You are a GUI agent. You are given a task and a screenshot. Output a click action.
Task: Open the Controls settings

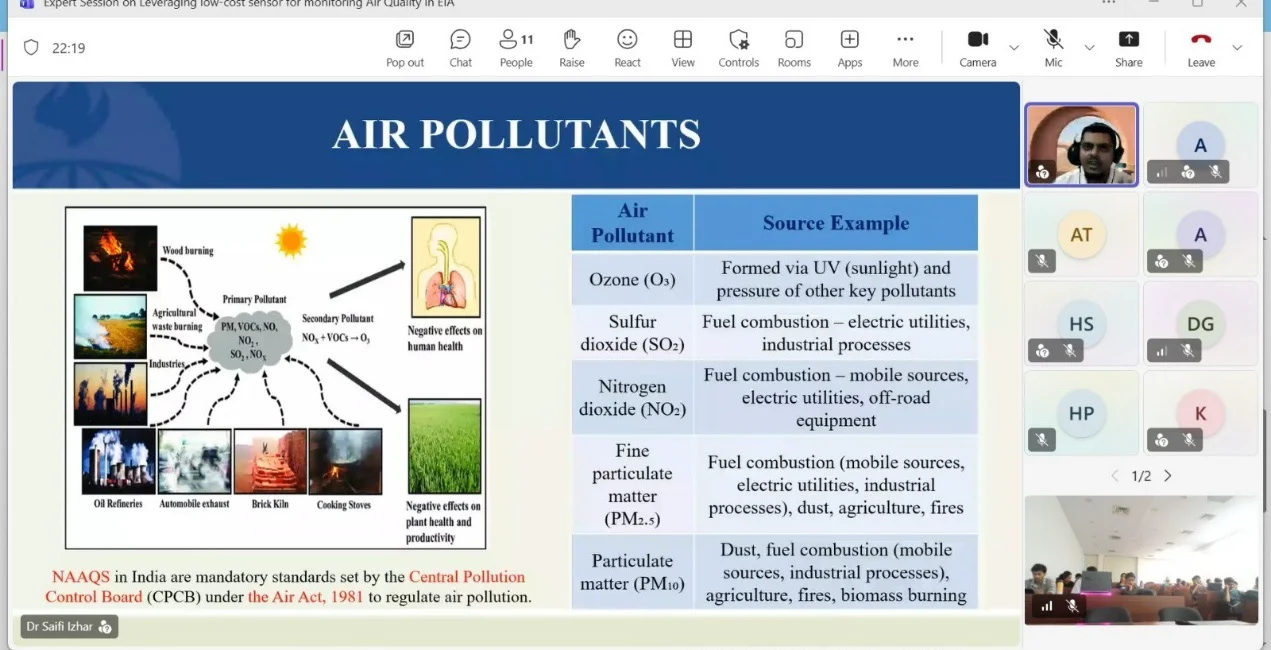point(739,48)
